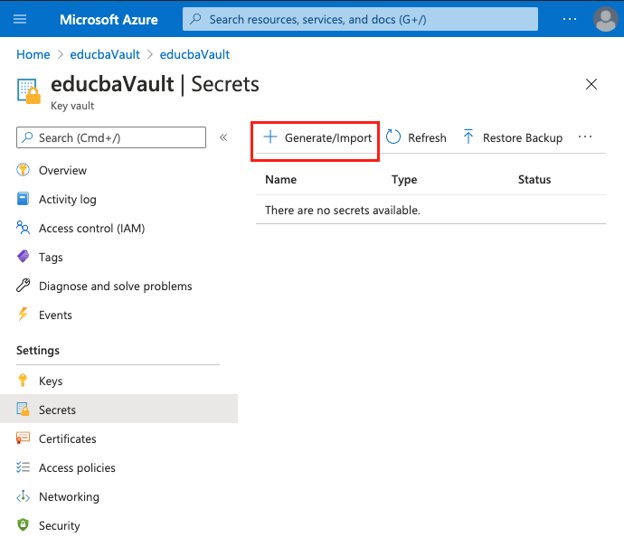Open Diagnose and solve problems
Screen dimensions: 624x536
click(x=115, y=286)
